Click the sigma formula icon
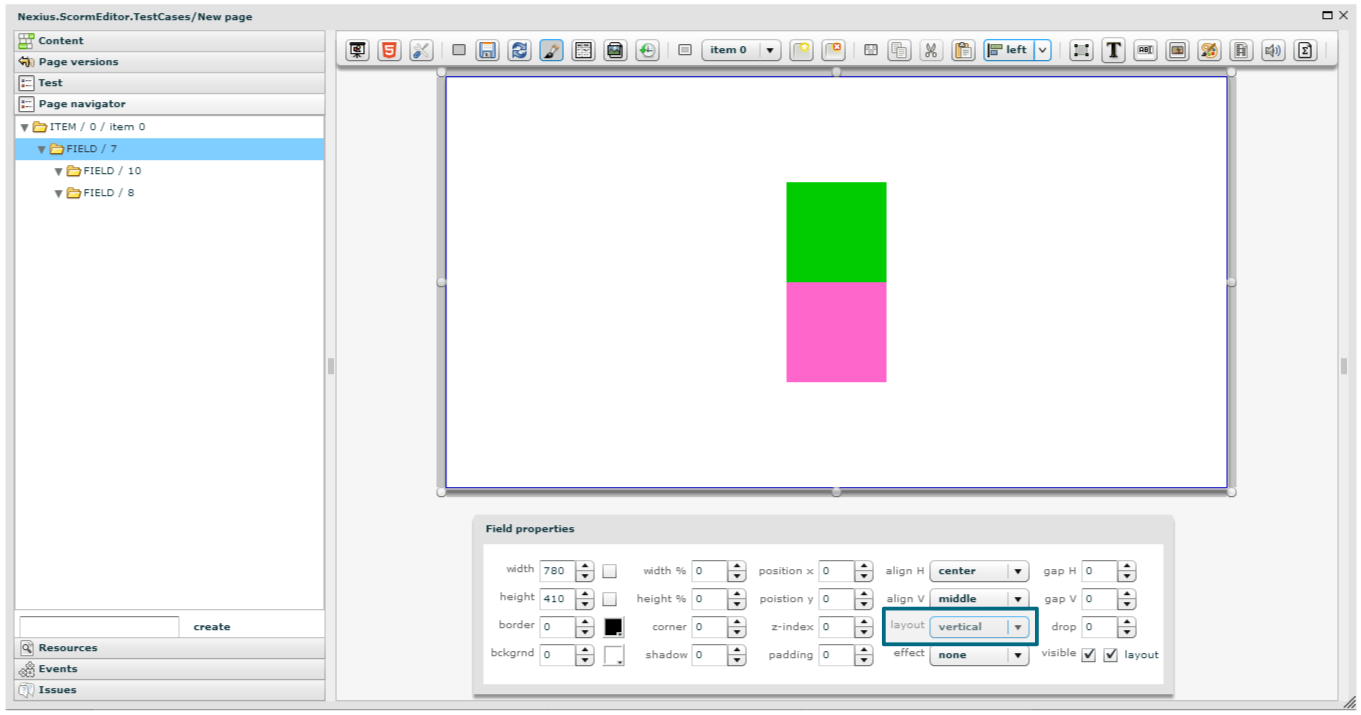1361x715 pixels. tap(1304, 50)
